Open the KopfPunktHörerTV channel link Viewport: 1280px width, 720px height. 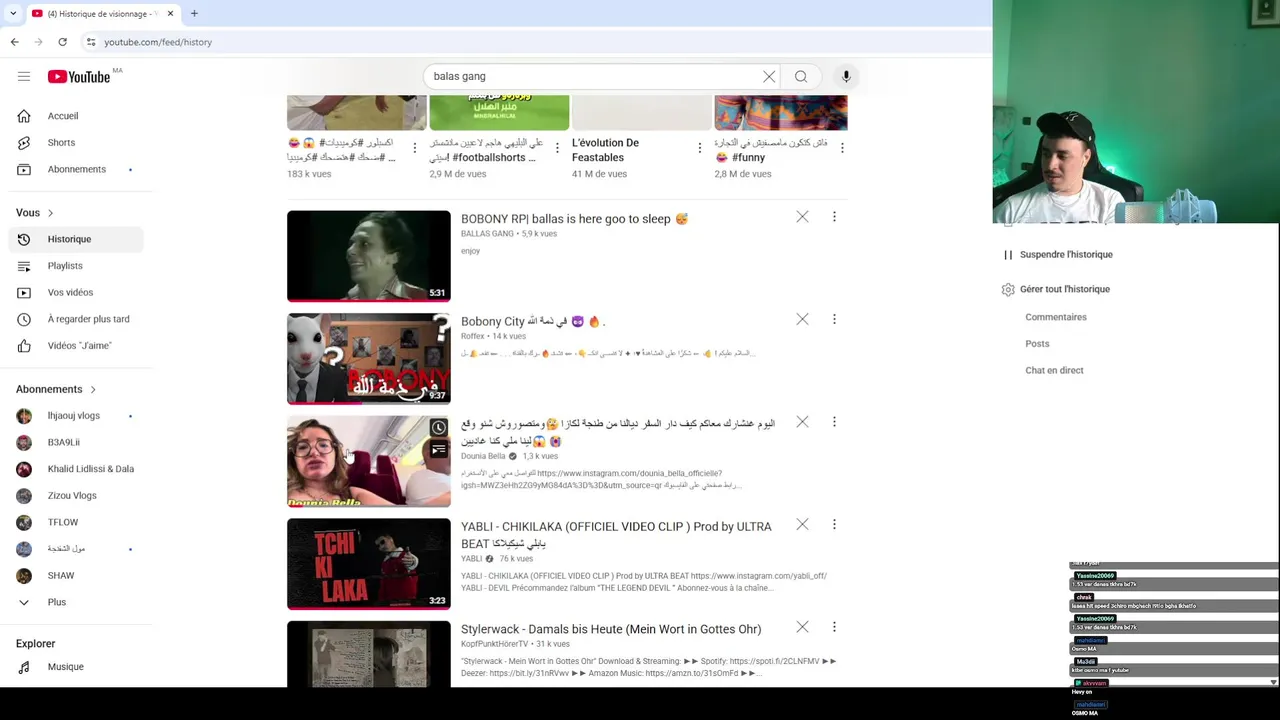click(494, 644)
